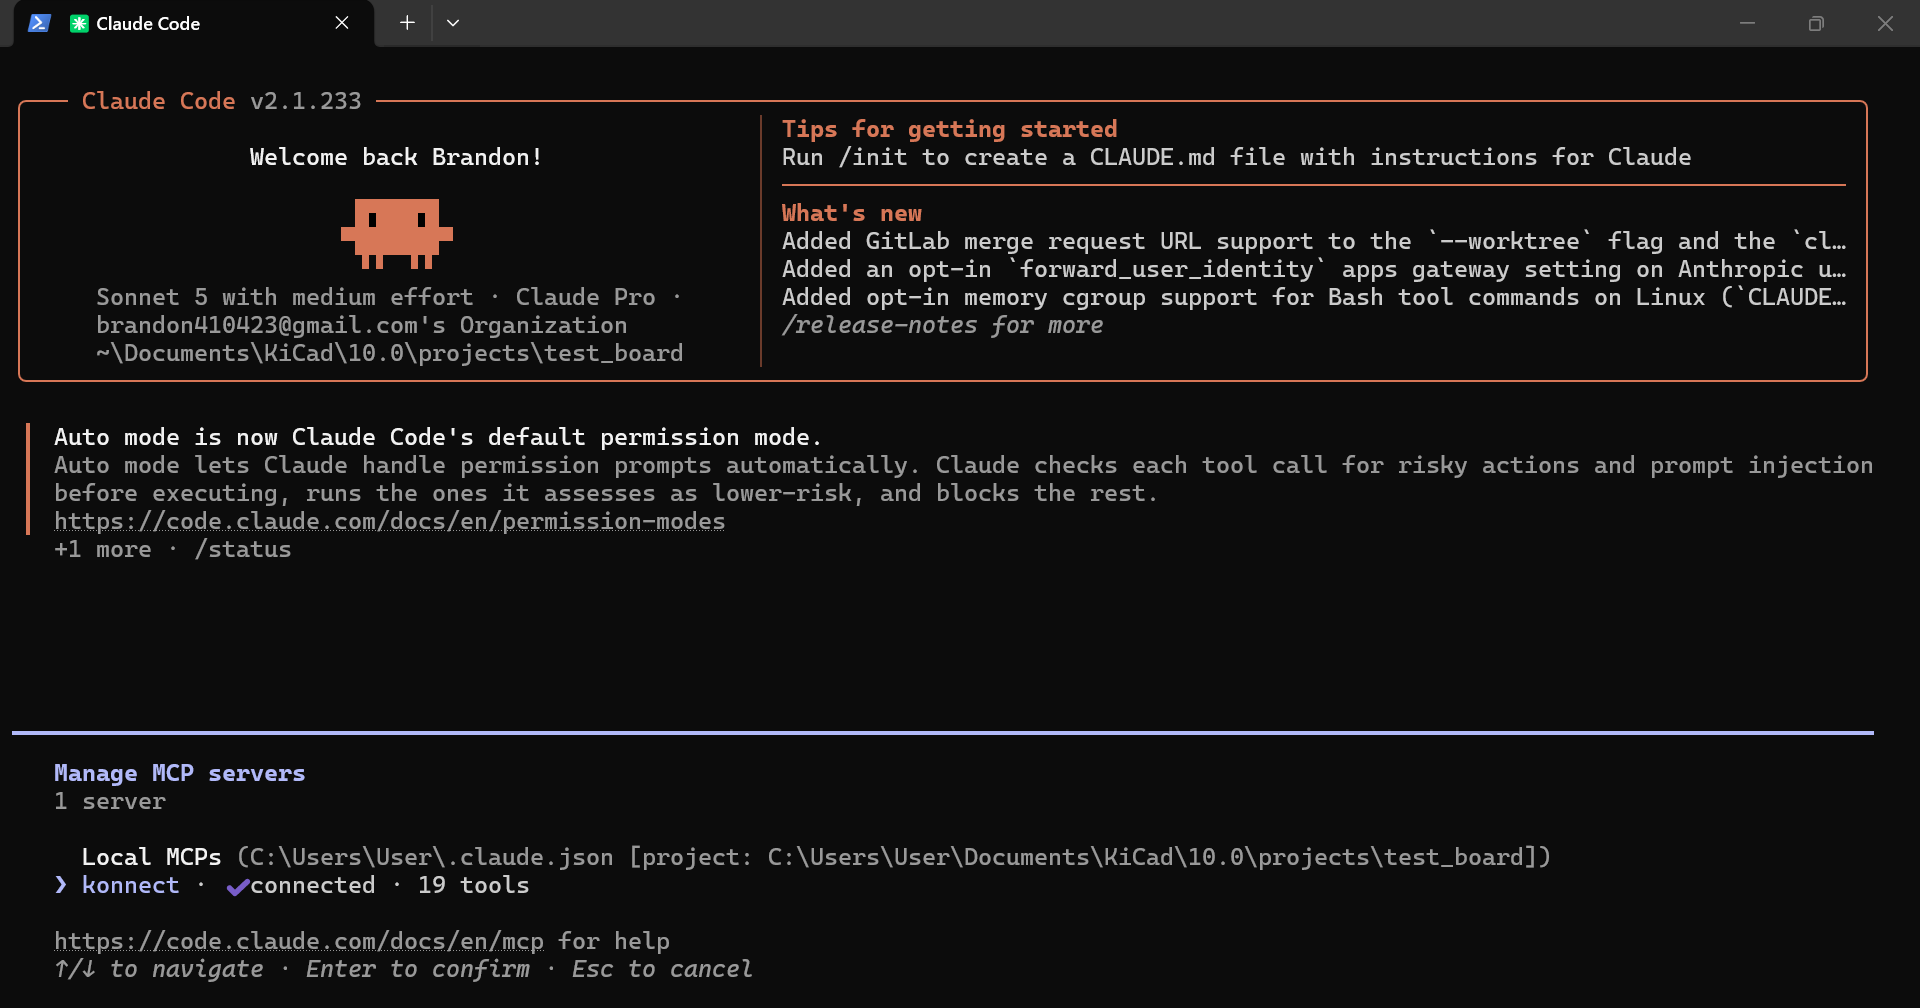The image size is (1920, 1008).
Task: Open the MCP docs help link
Action: [299, 941]
